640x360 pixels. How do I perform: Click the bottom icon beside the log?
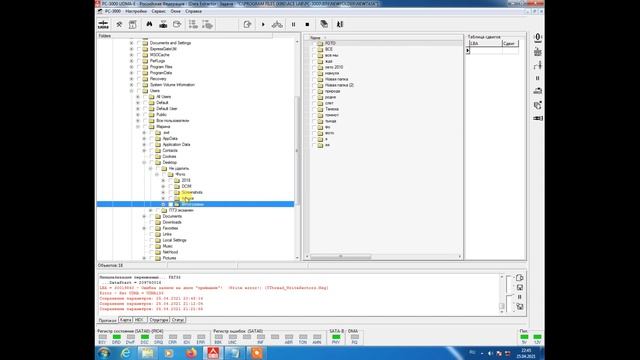[x=520, y=306]
